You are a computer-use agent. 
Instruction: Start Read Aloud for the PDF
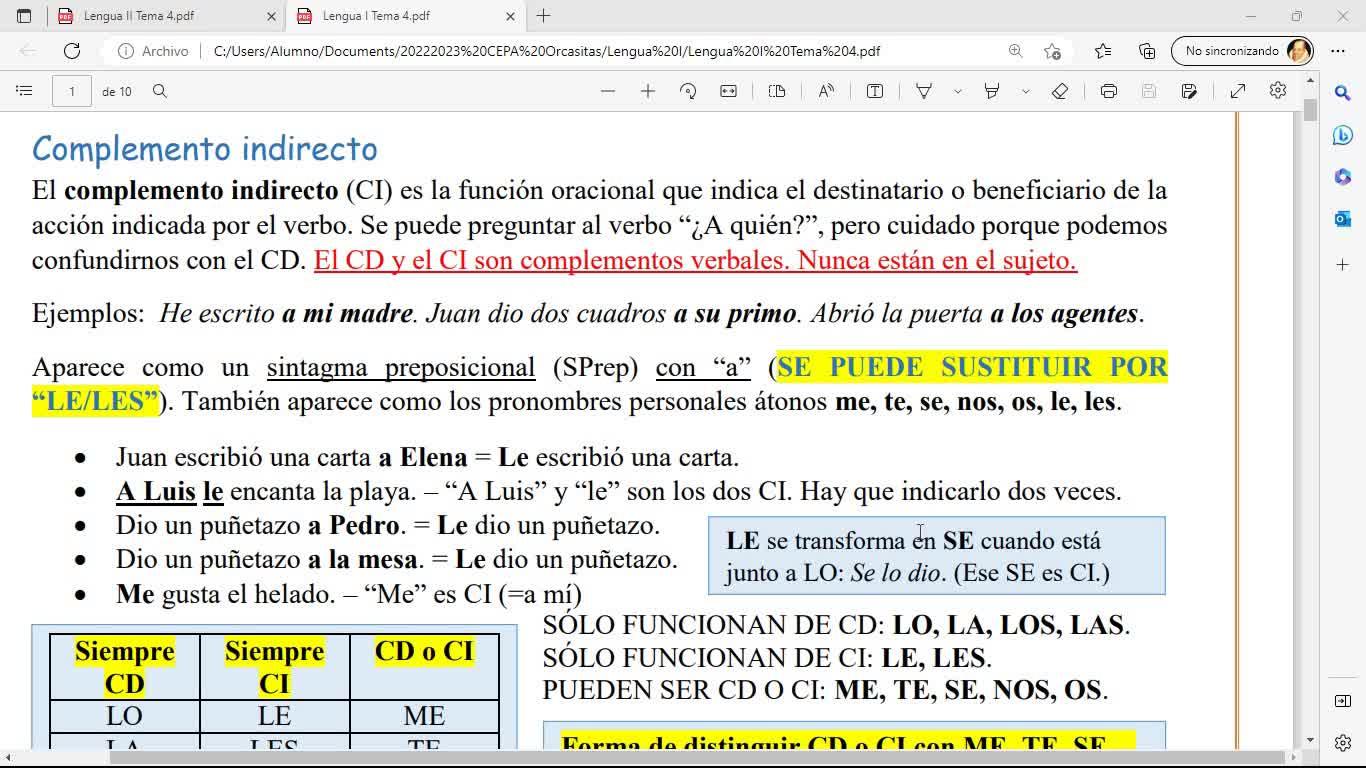[826, 91]
